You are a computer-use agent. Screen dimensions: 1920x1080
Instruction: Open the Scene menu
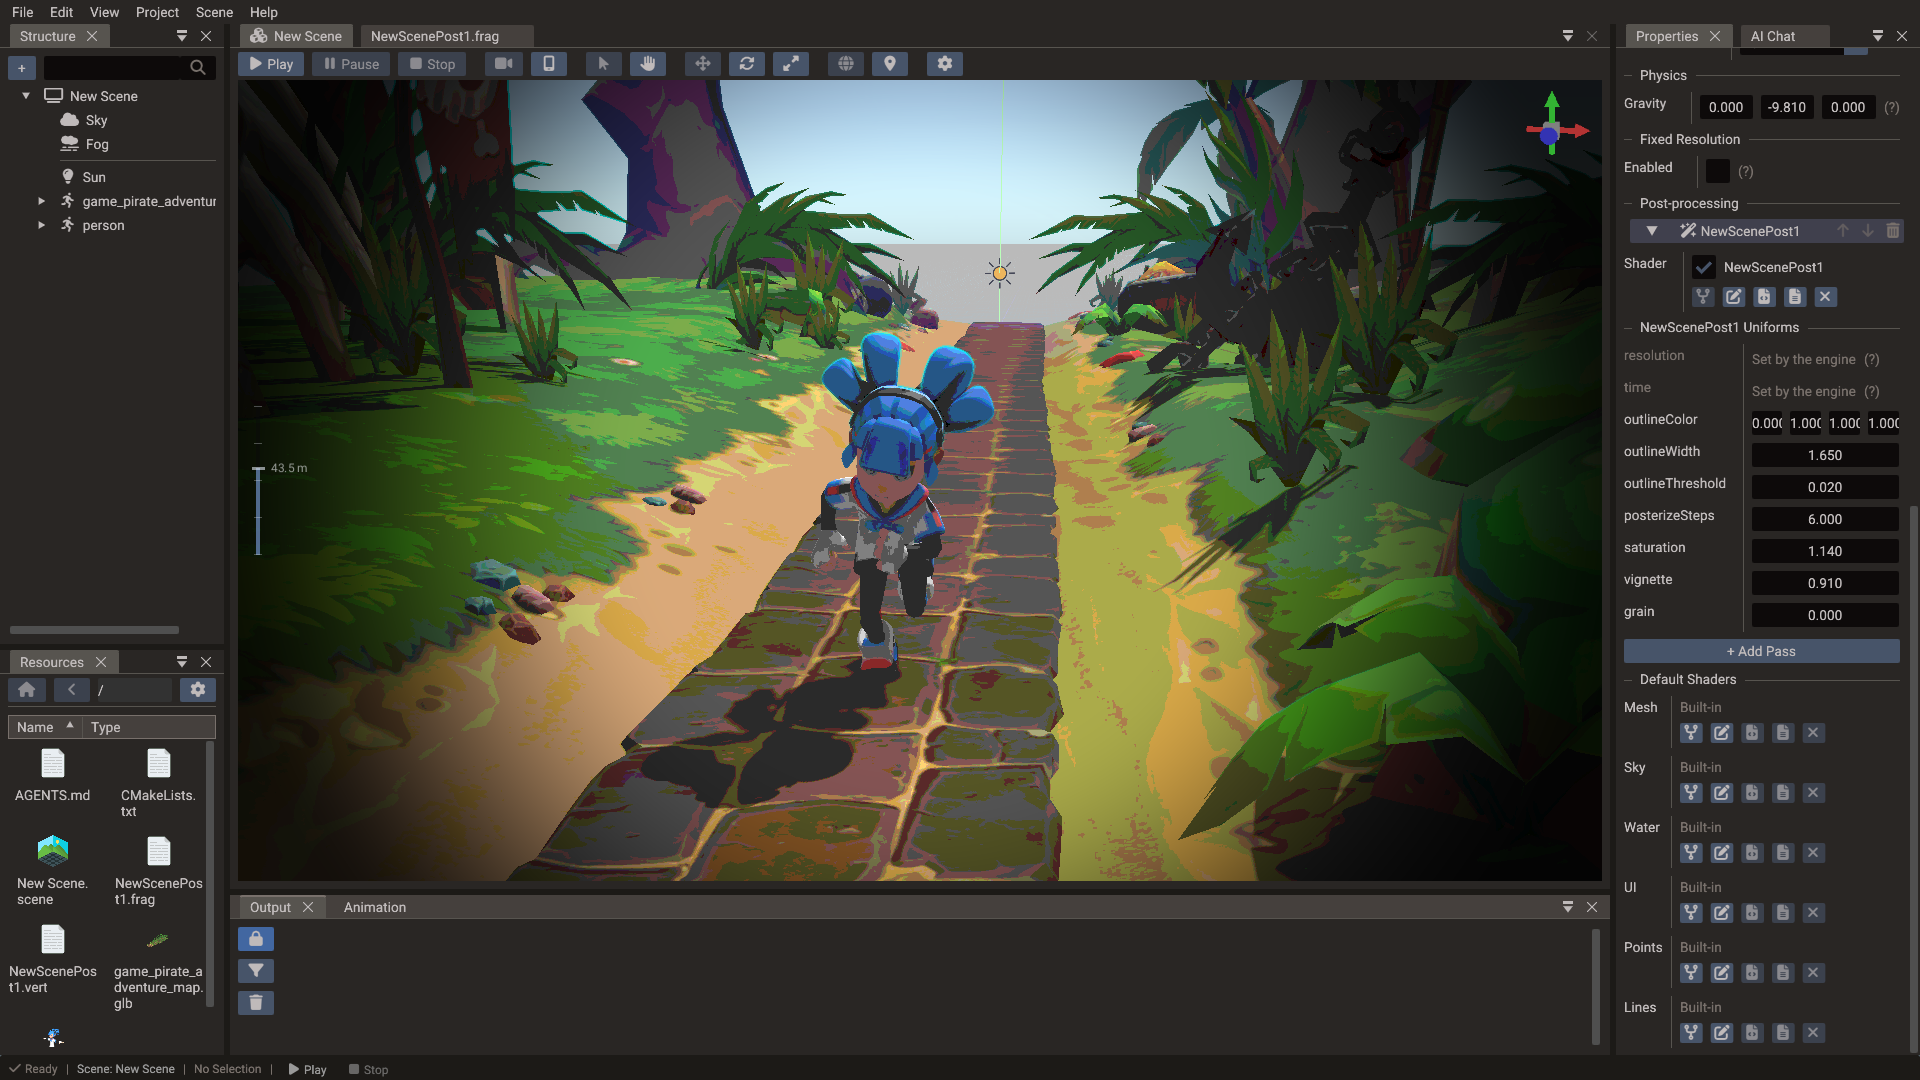[x=214, y=12]
